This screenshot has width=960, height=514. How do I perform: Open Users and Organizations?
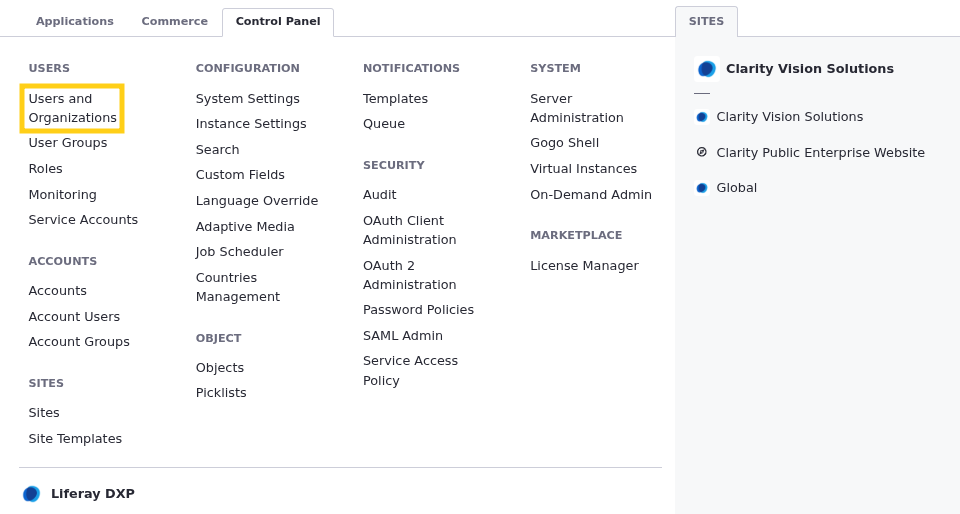[72, 108]
